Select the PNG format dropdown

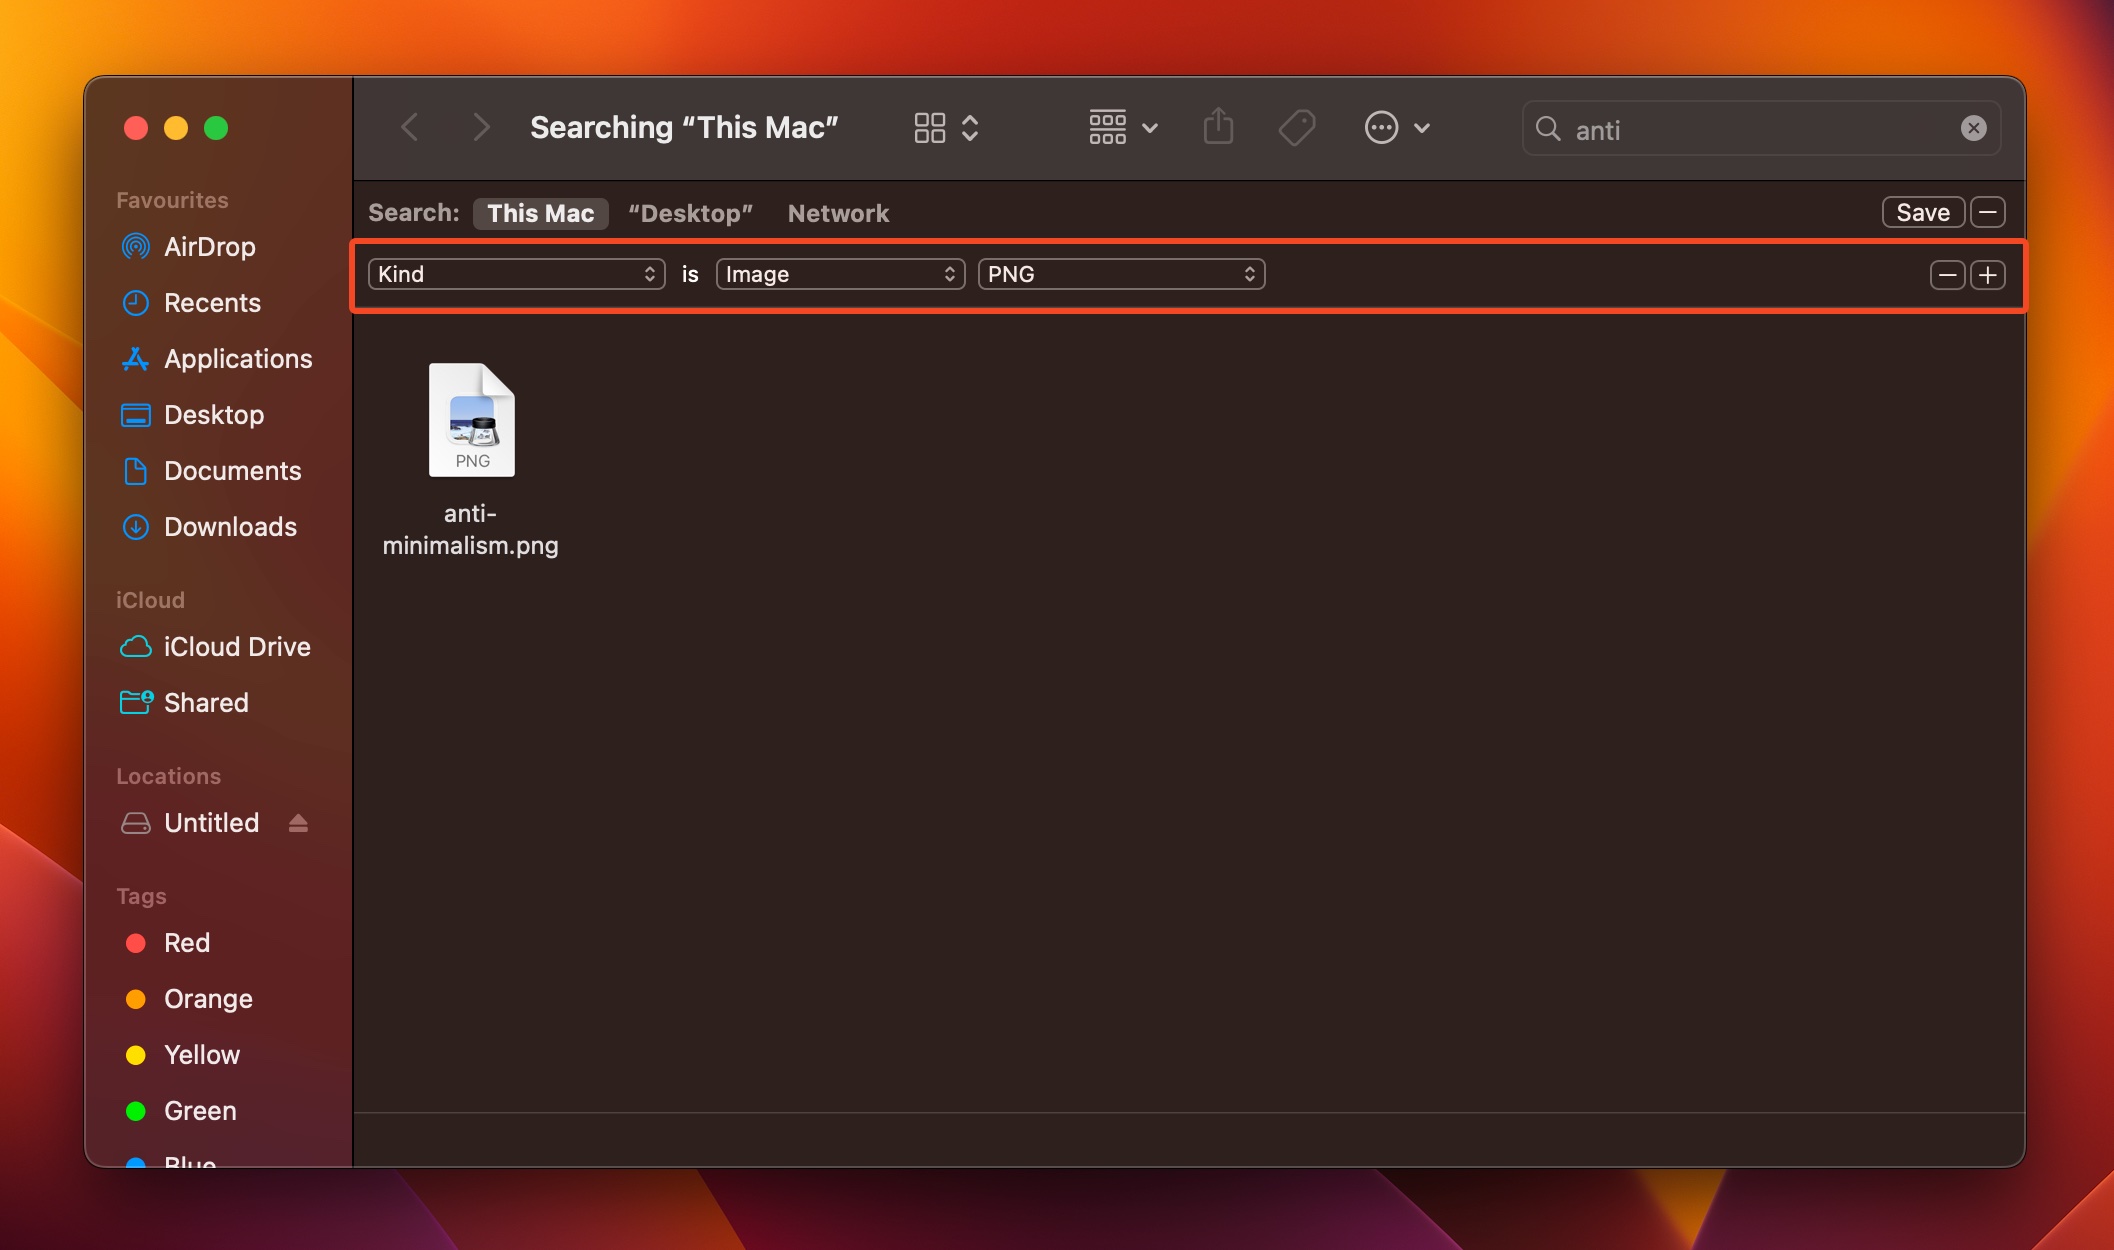coord(1122,272)
